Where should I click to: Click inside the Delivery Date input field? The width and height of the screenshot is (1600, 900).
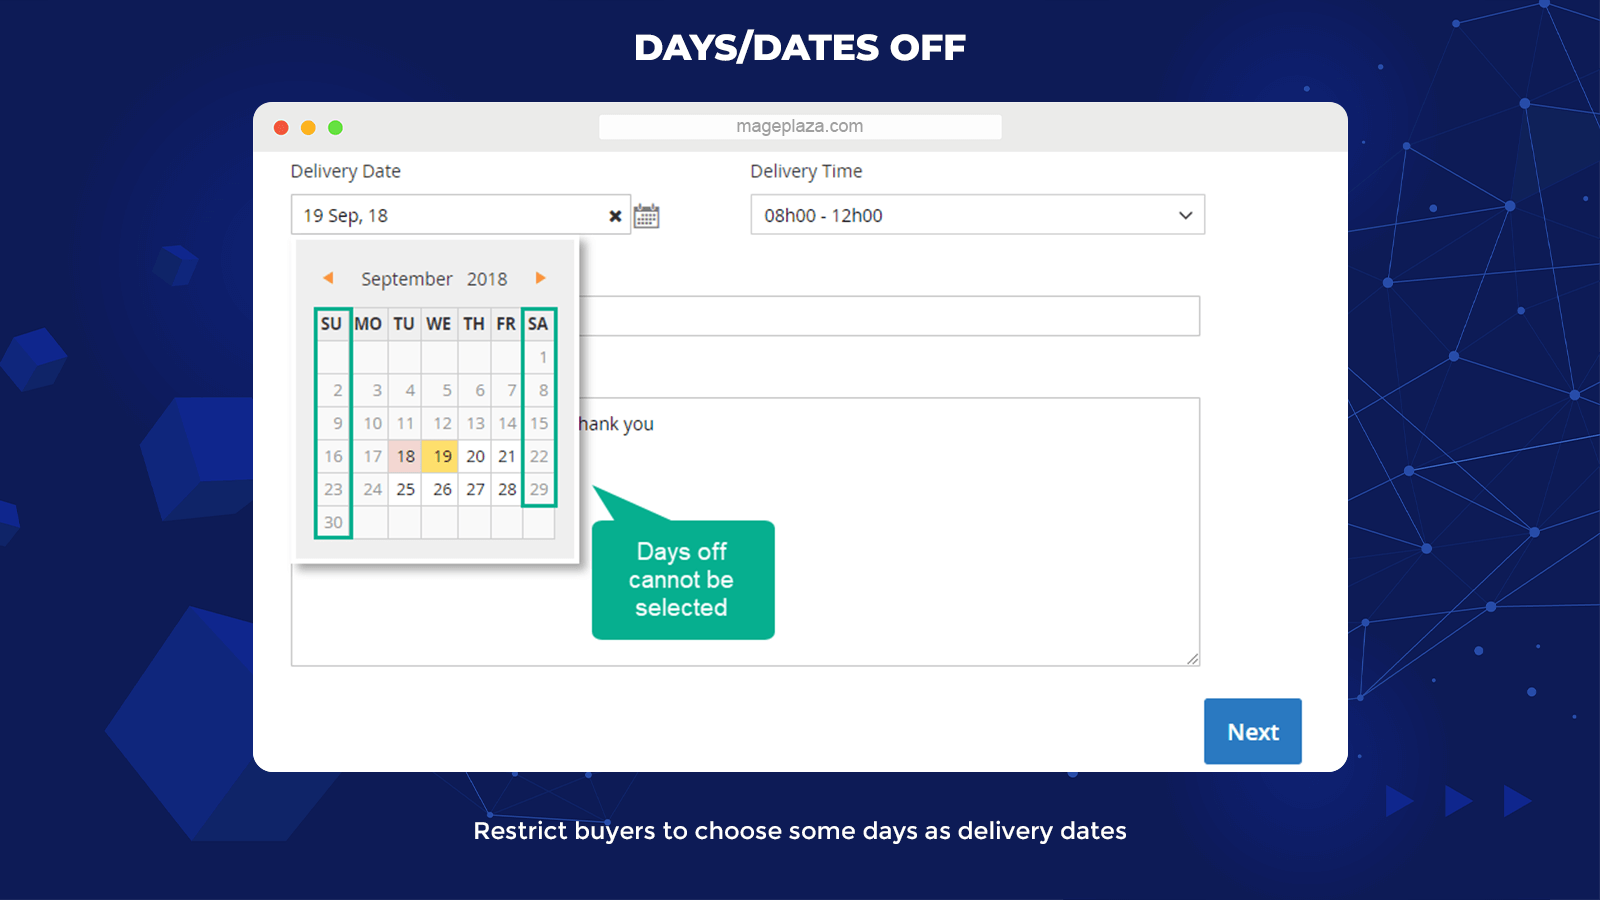(450, 215)
